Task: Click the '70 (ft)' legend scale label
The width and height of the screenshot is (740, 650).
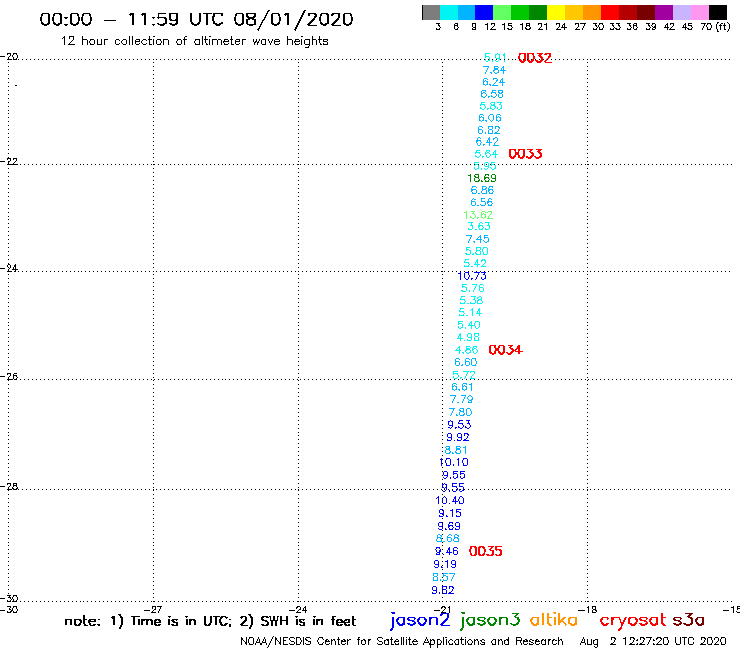Action: tap(715, 26)
